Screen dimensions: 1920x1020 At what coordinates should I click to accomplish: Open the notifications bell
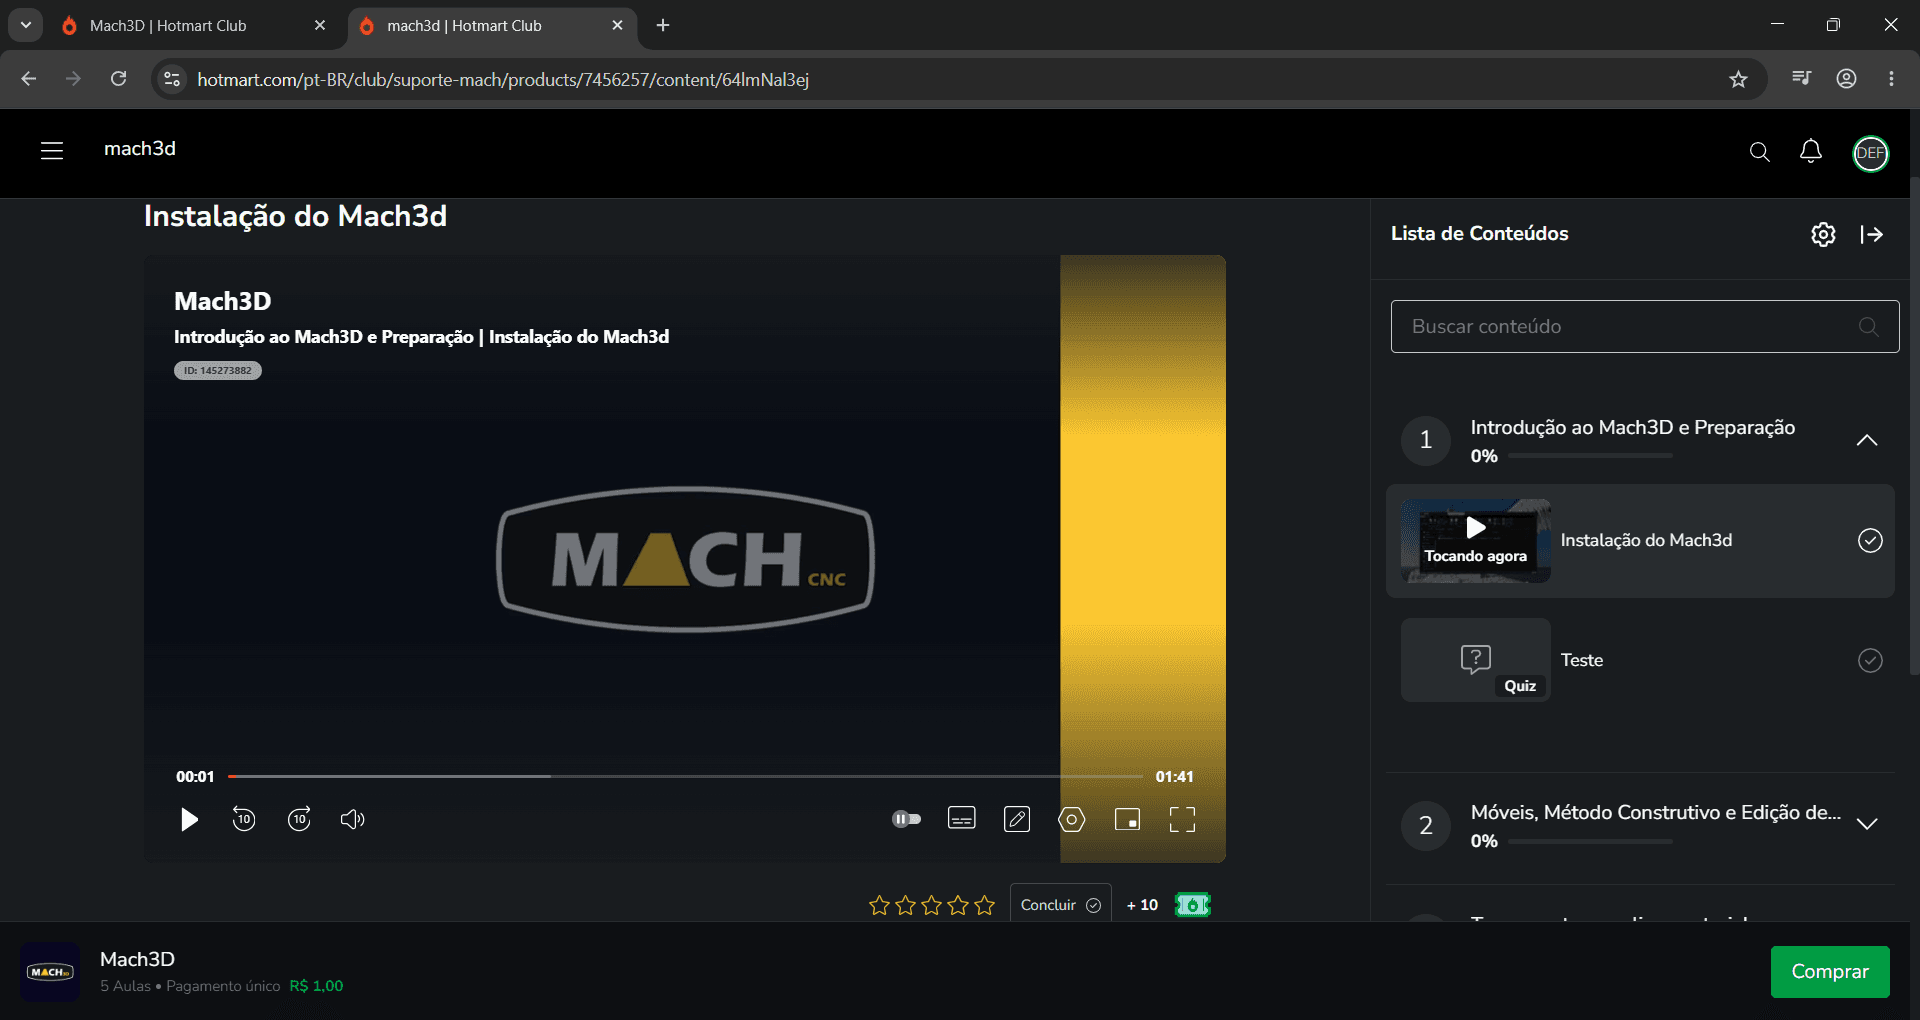(x=1811, y=151)
